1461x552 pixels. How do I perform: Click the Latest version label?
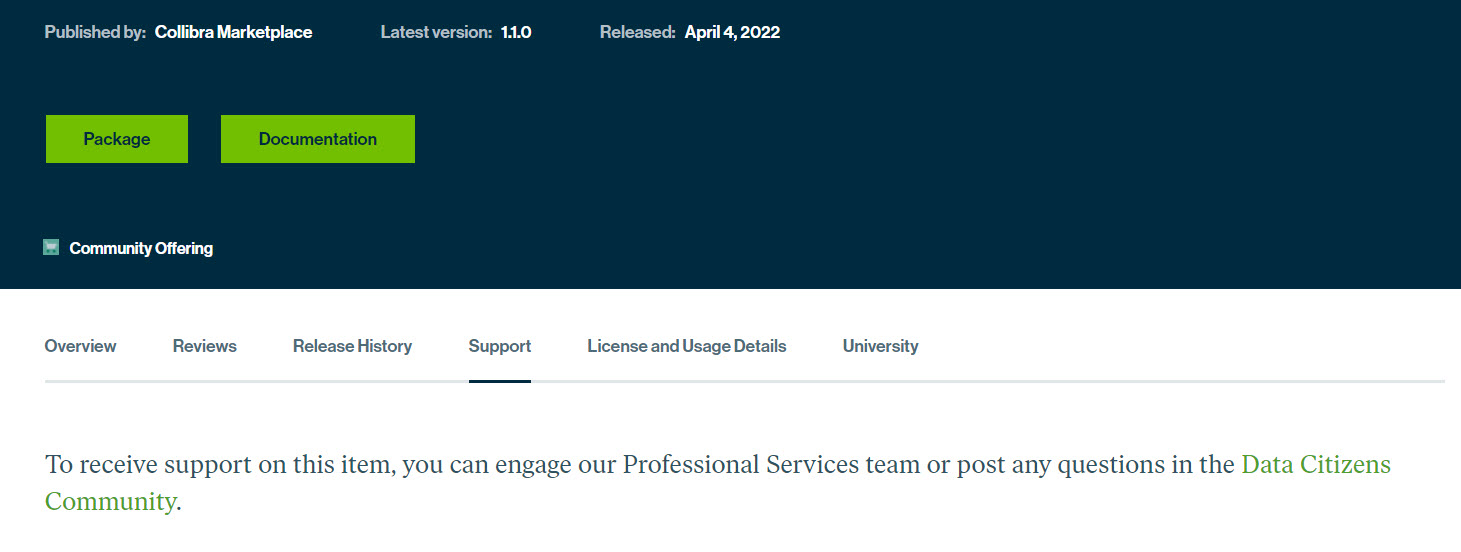click(436, 32)
